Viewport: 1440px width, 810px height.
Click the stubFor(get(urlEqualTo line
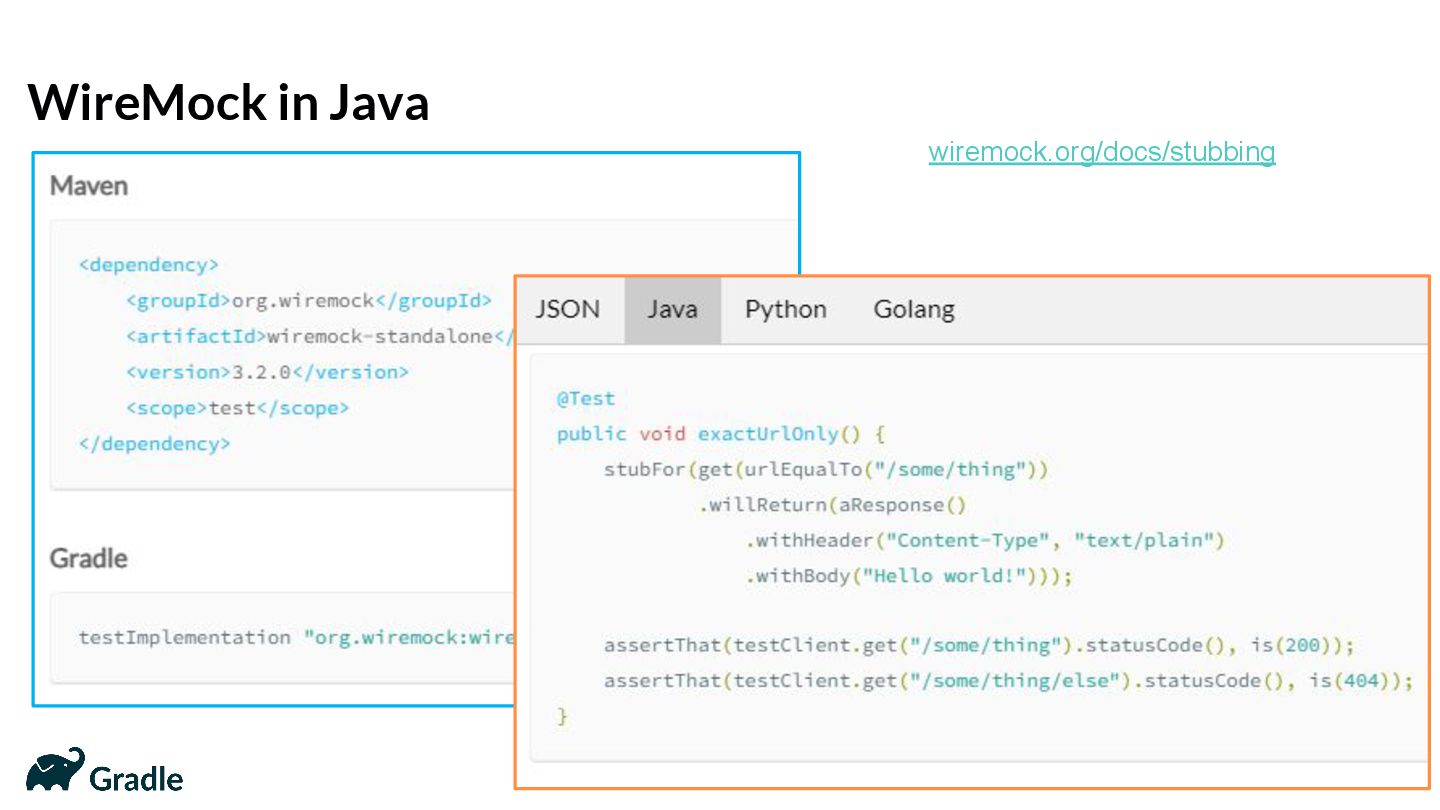pos(826,470)
